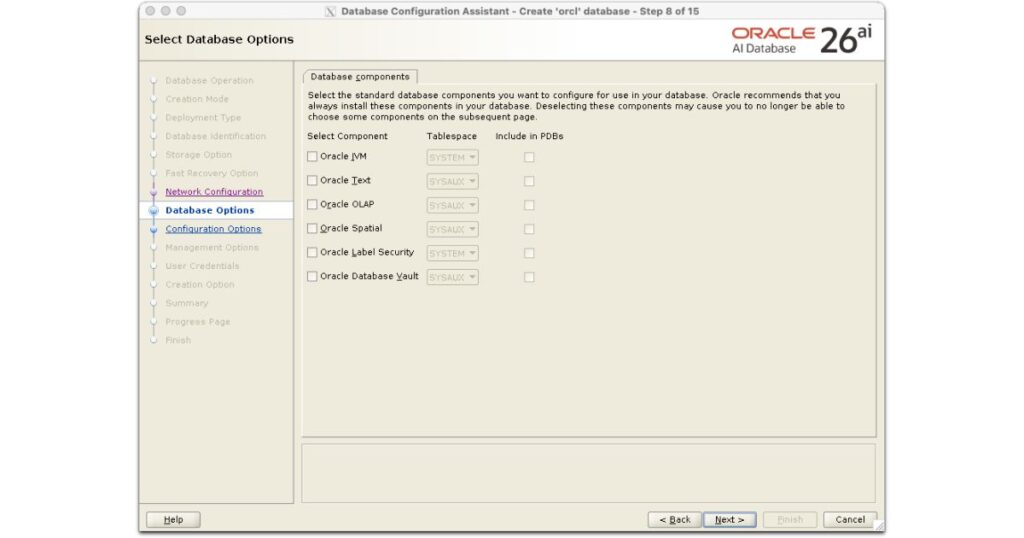Open Oracle Database Vault tablespace dropdown

pos(453,277)
